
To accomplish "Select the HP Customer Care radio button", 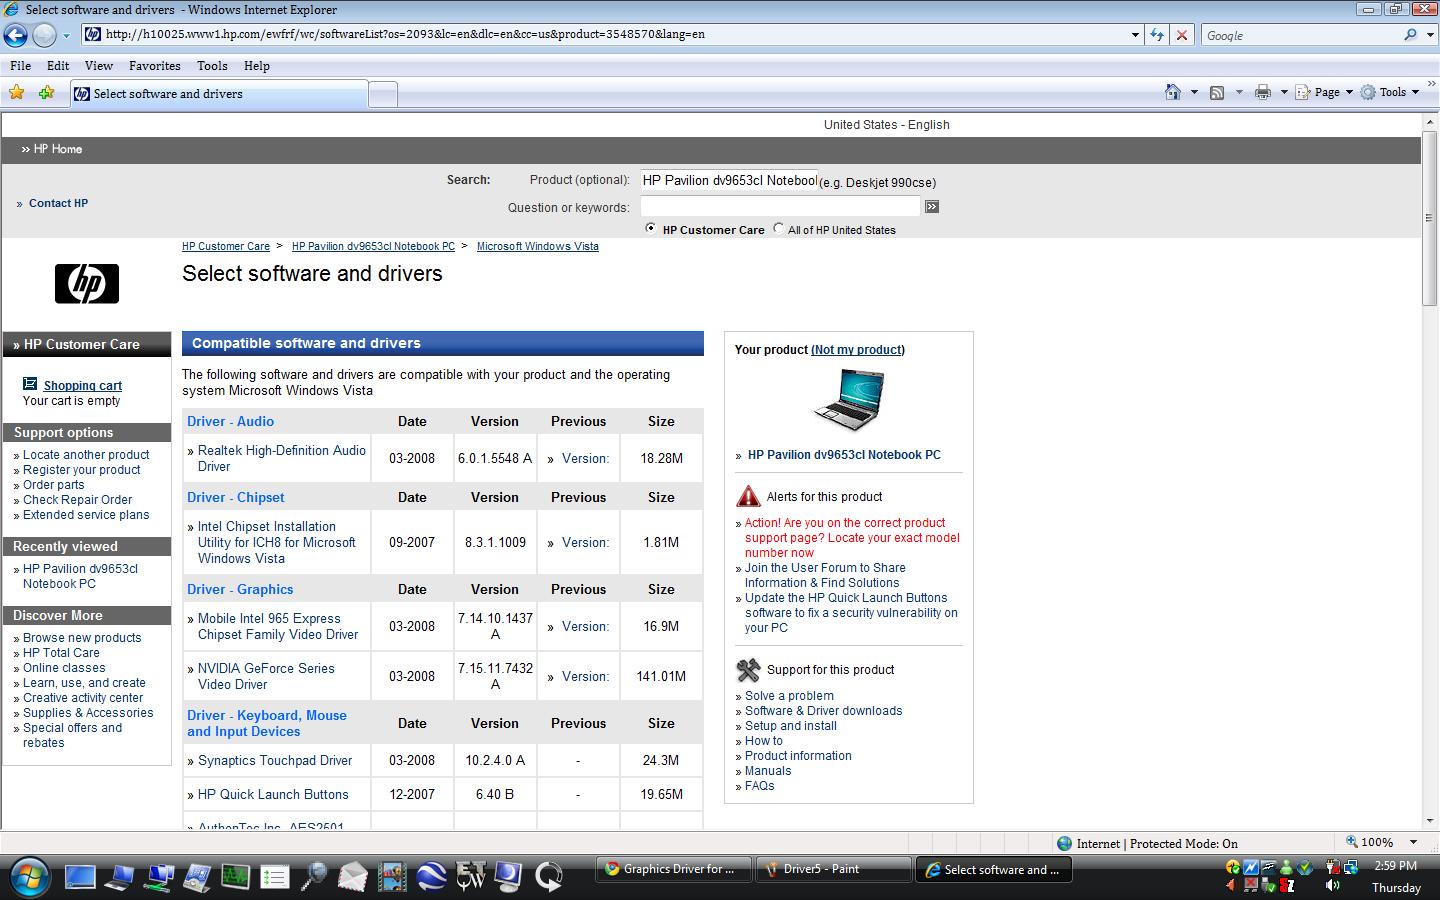I will [651, 228].
